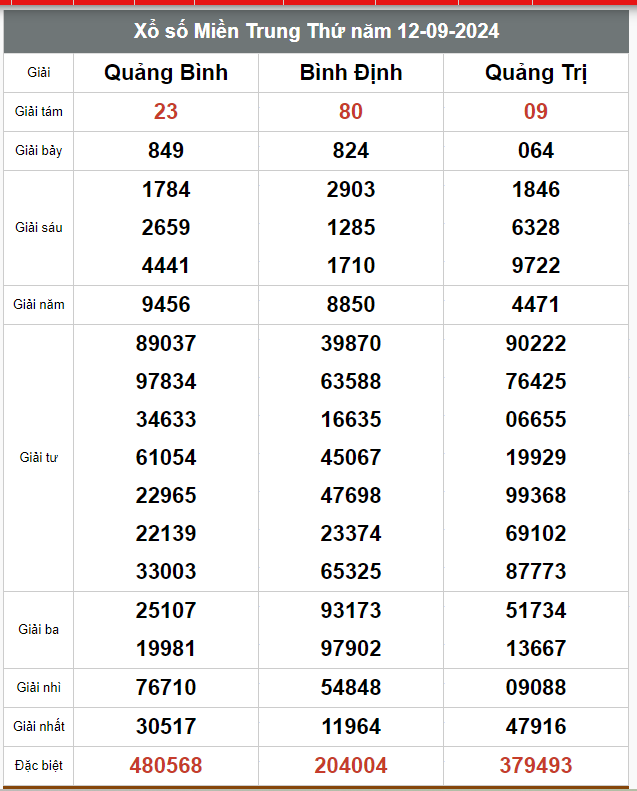Screen dimensions: 637x791
Task: Click special prize number 480568
Action: pyautogui.click(x=166, y=766)
